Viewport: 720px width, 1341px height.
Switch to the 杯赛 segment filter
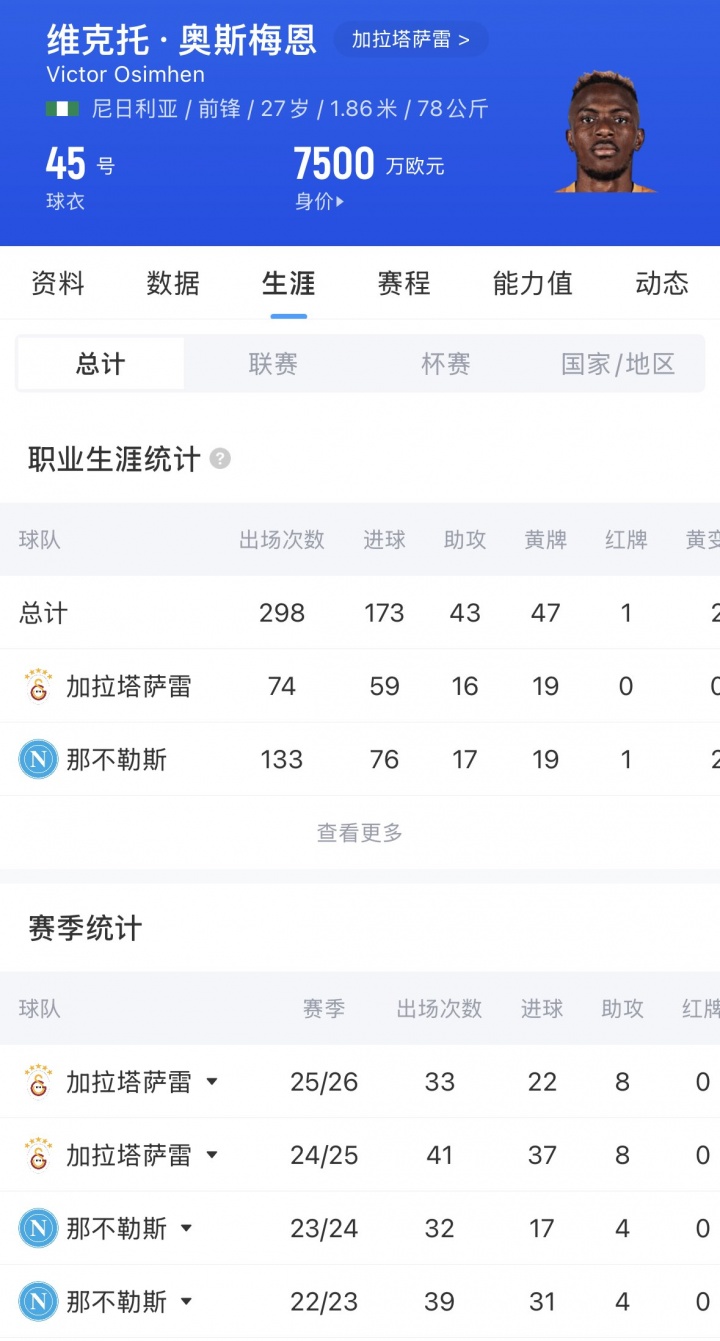(x=446, y=363)
